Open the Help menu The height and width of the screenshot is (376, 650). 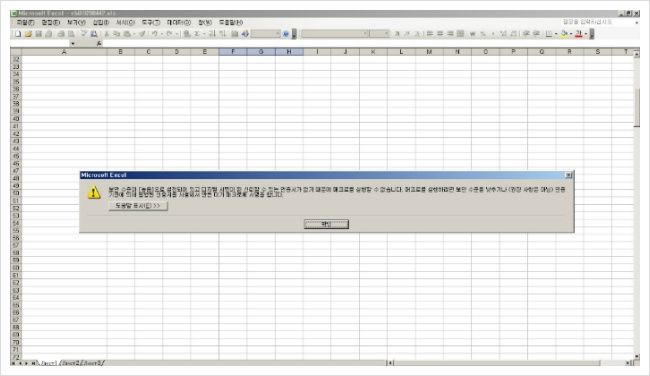230,22
